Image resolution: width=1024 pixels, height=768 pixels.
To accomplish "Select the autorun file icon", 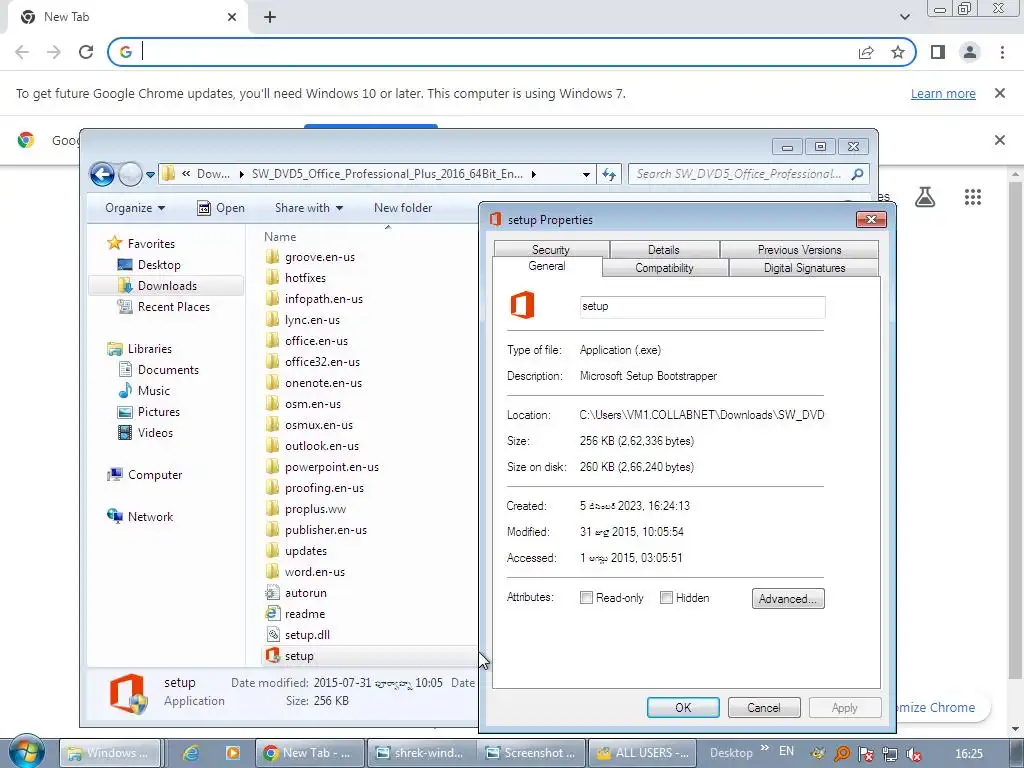I will click(272, 592).
